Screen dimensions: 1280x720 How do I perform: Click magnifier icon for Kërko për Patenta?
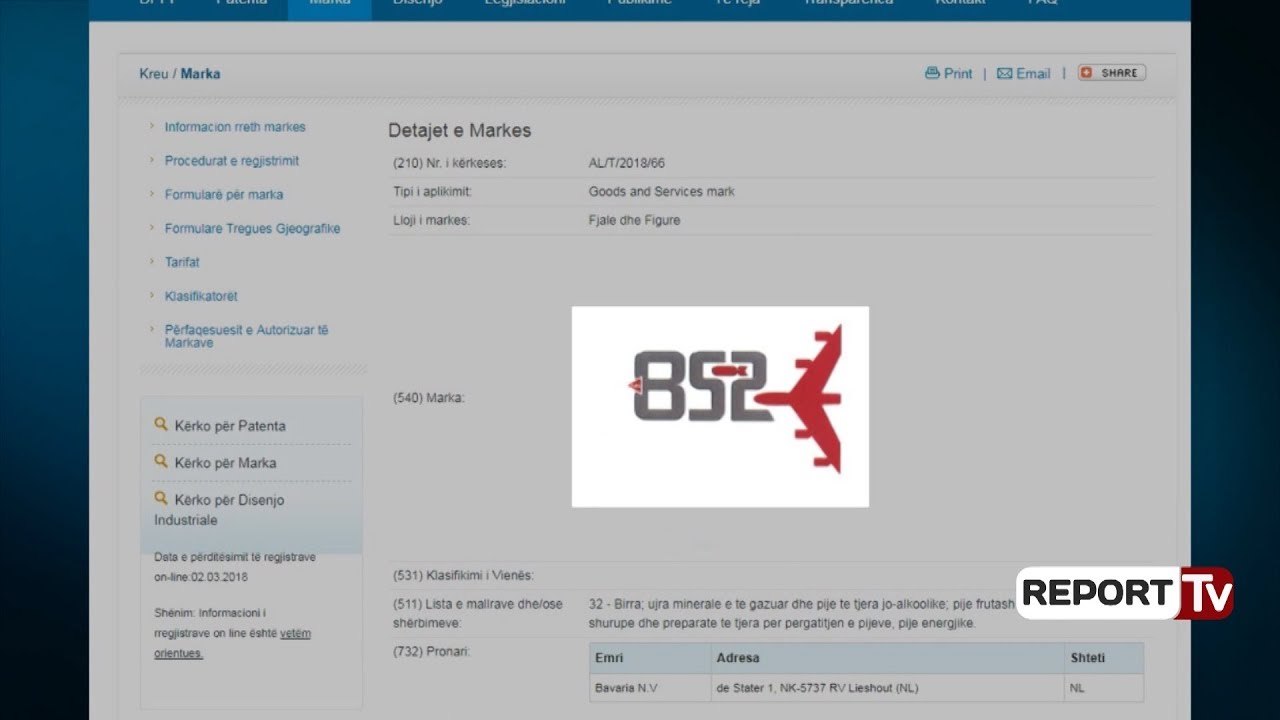click(161, 424)
